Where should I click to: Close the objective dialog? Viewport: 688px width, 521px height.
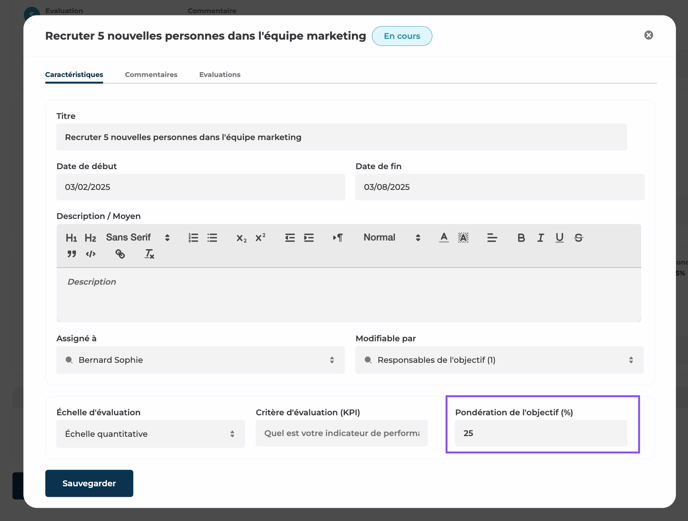pyautogui.click(x=648, y=35)
